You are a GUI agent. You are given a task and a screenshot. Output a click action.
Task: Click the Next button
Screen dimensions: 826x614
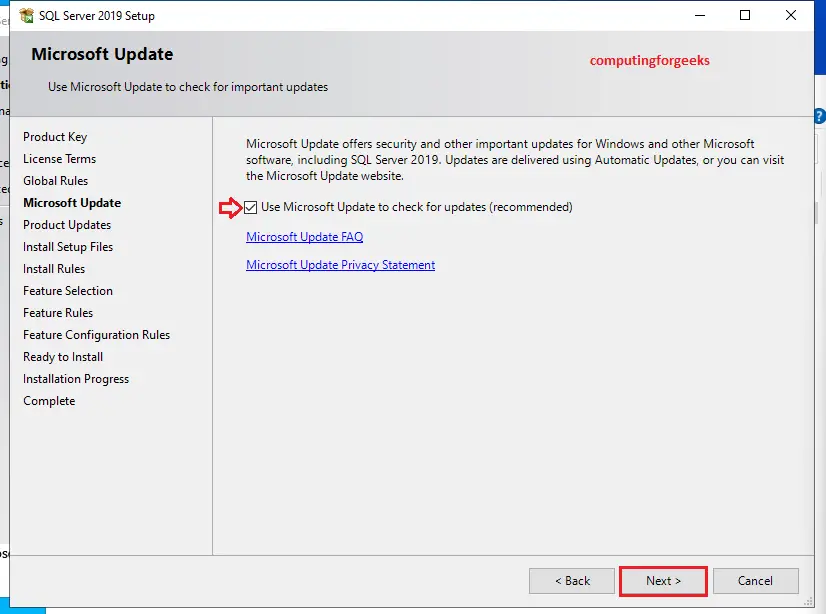pos(663,581)
